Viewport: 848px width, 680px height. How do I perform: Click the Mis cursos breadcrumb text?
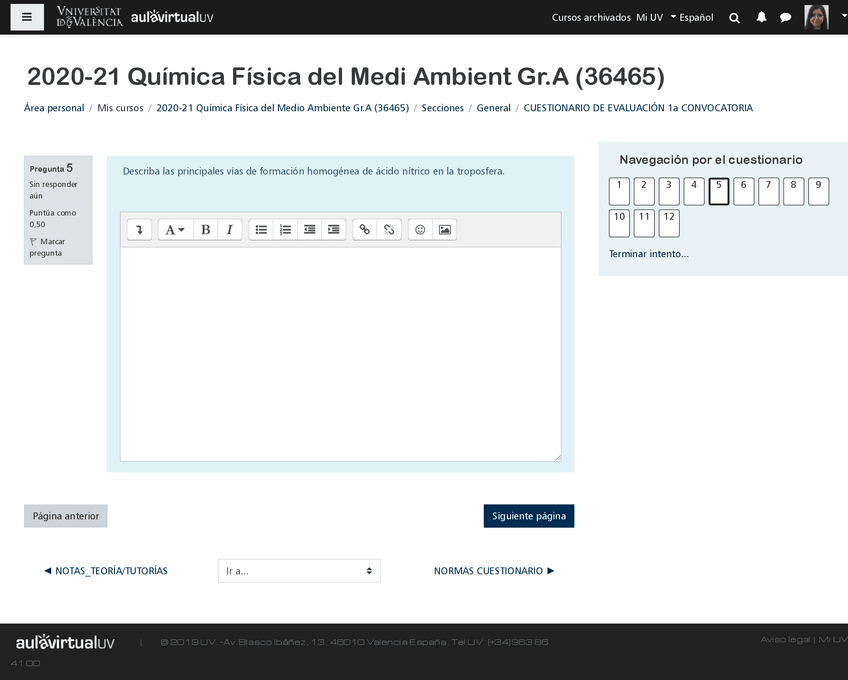point(120,108)
